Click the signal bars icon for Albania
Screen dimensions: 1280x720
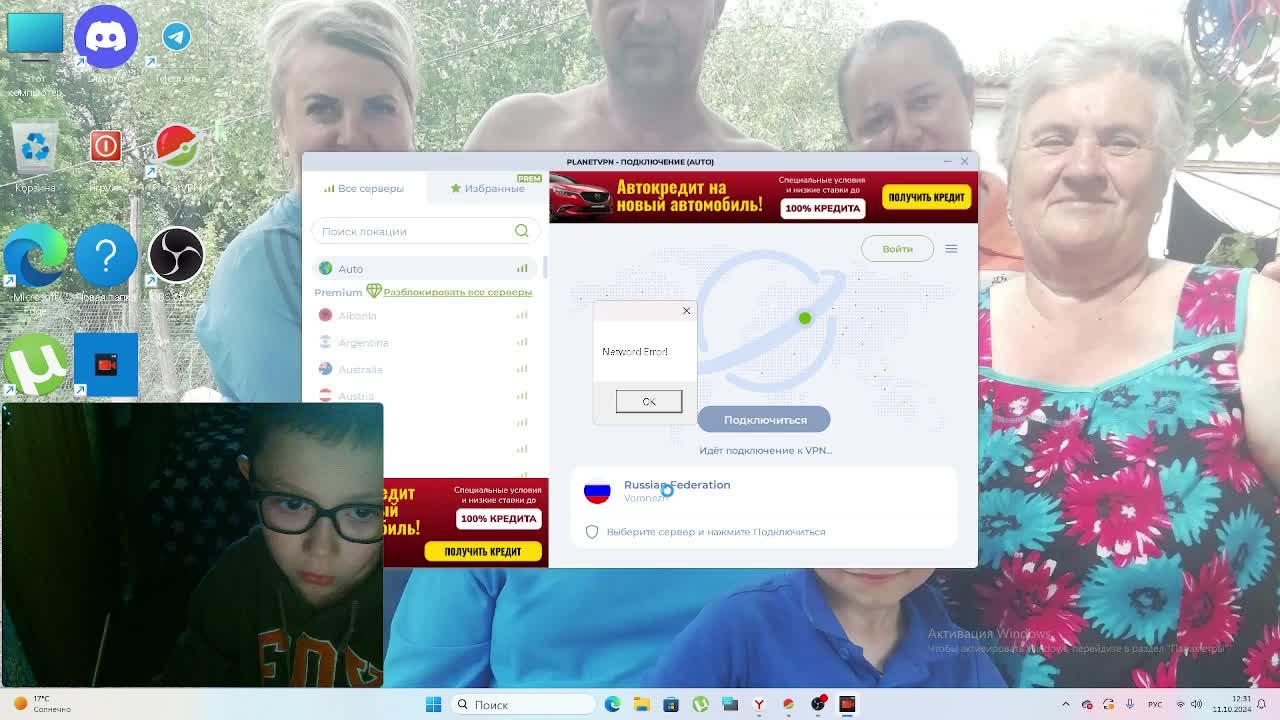pos(522,315)
